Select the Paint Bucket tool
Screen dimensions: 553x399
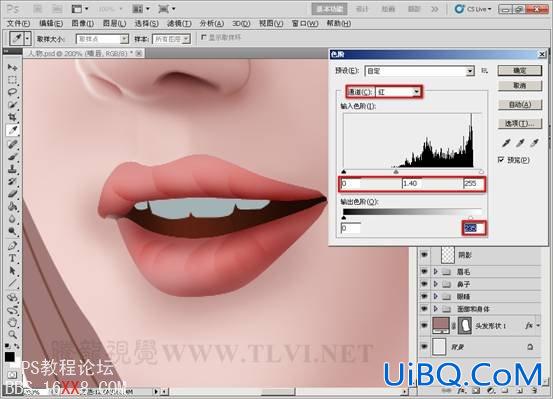[x=12, y=206]
